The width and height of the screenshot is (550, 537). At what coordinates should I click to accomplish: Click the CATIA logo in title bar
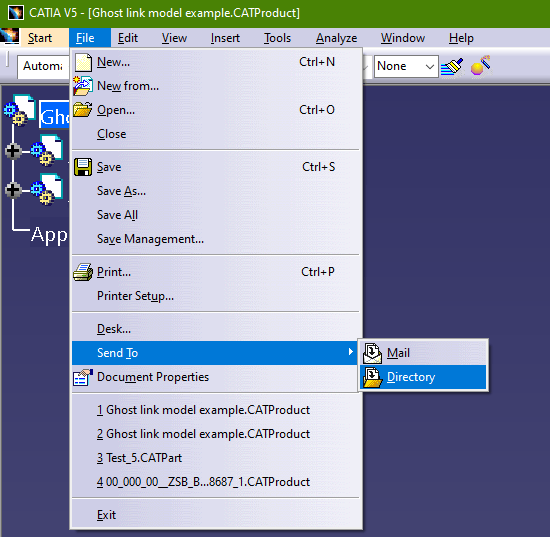15,13
